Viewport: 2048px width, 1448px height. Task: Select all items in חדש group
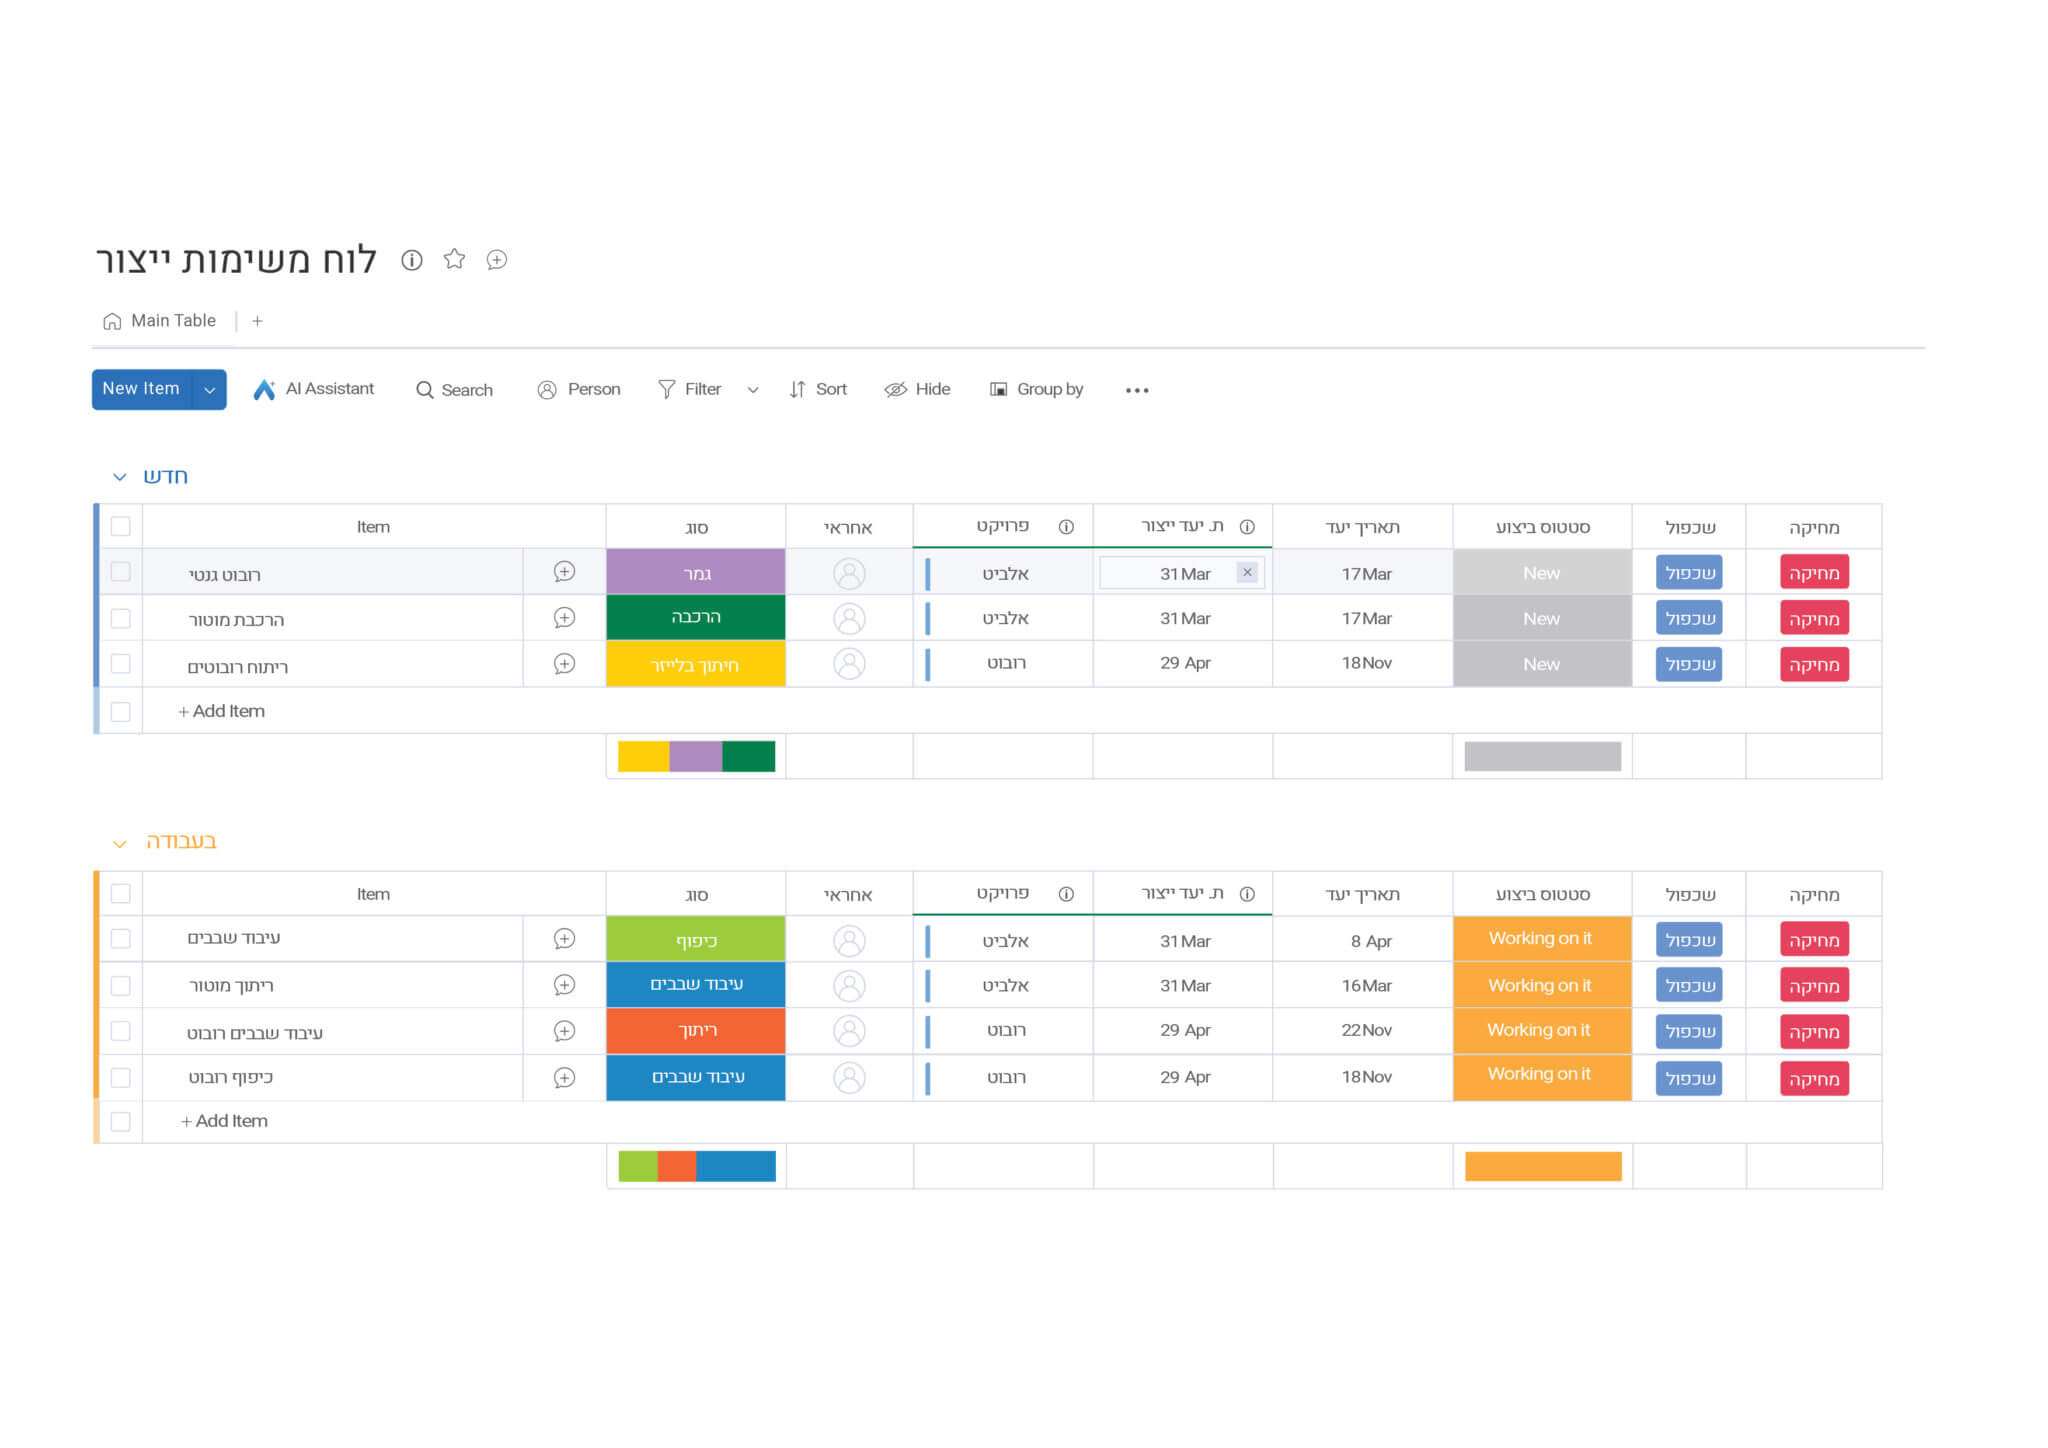121,526
